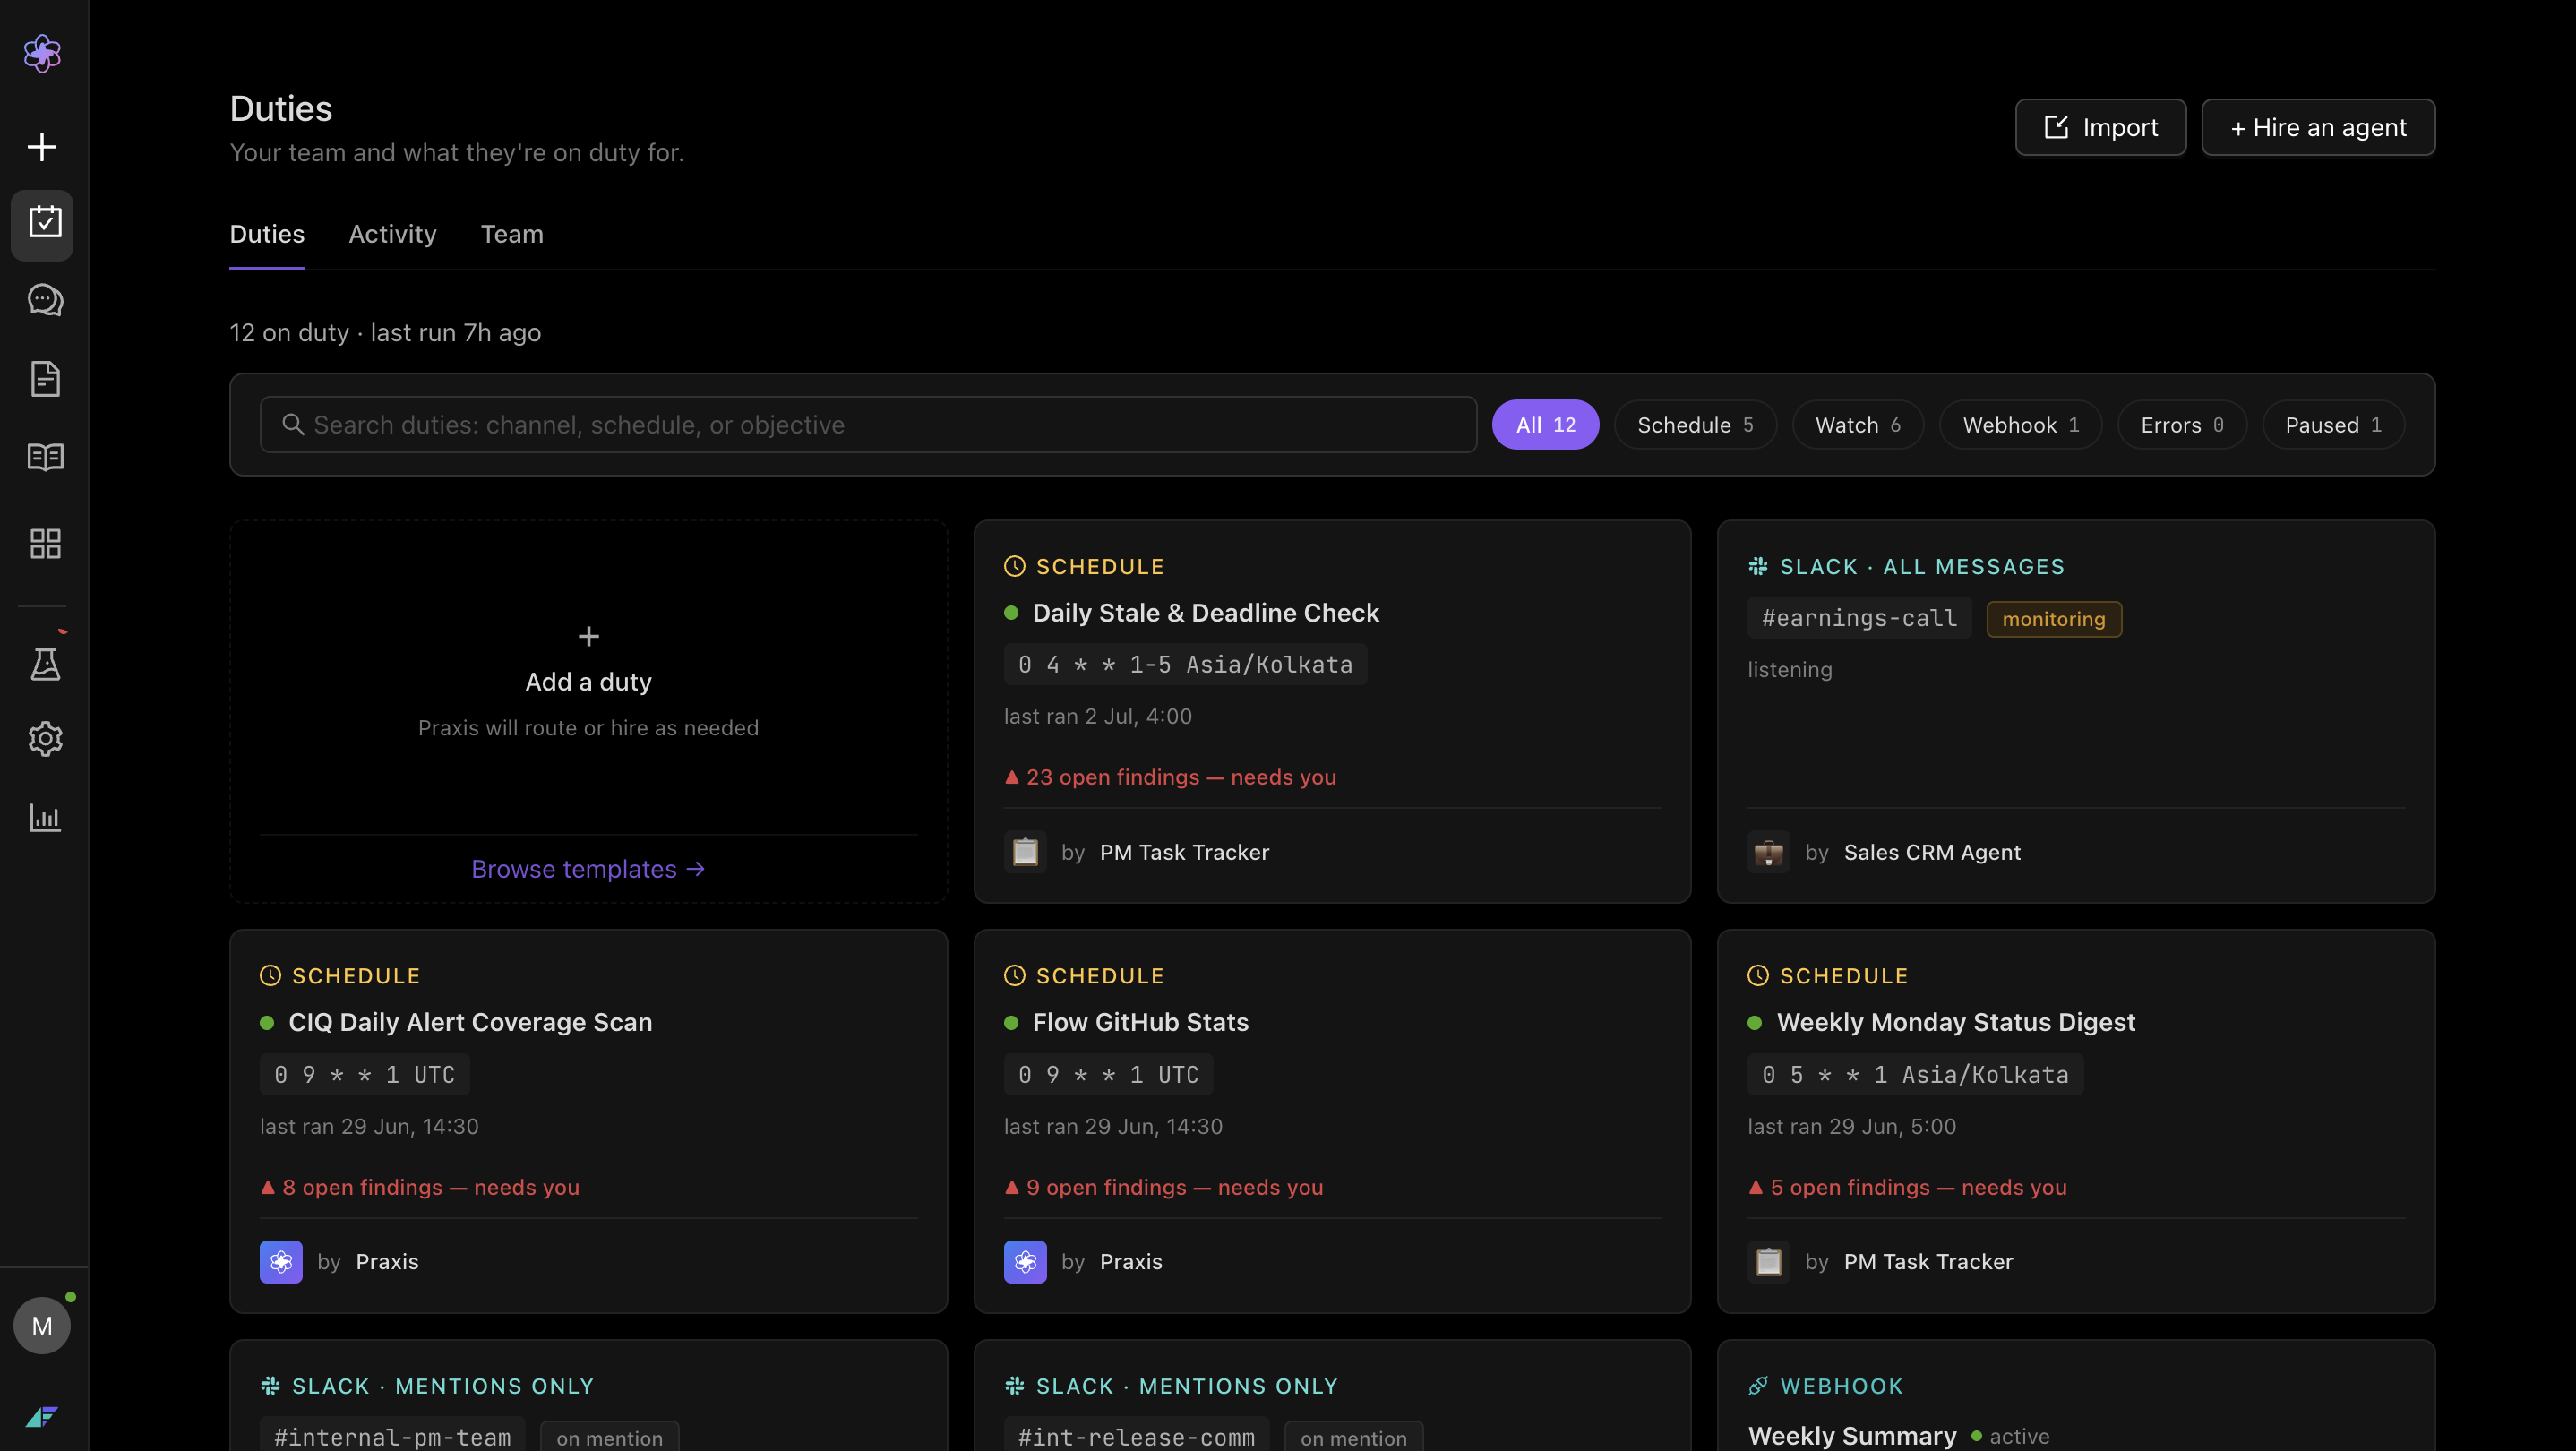This screenshot has width=2576, height=1451.
Task: Filter duties by Schedule 5
Action: click(1695, 425)
